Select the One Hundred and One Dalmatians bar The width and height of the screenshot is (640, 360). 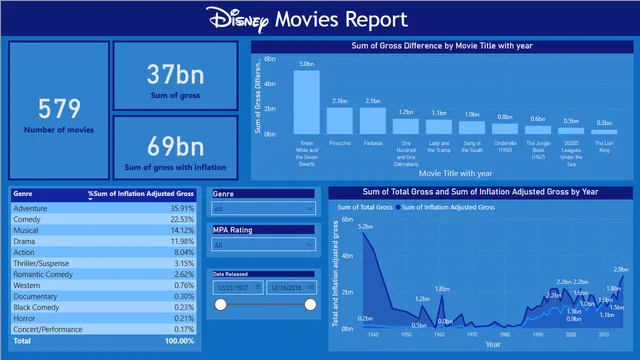coord(406,126)
